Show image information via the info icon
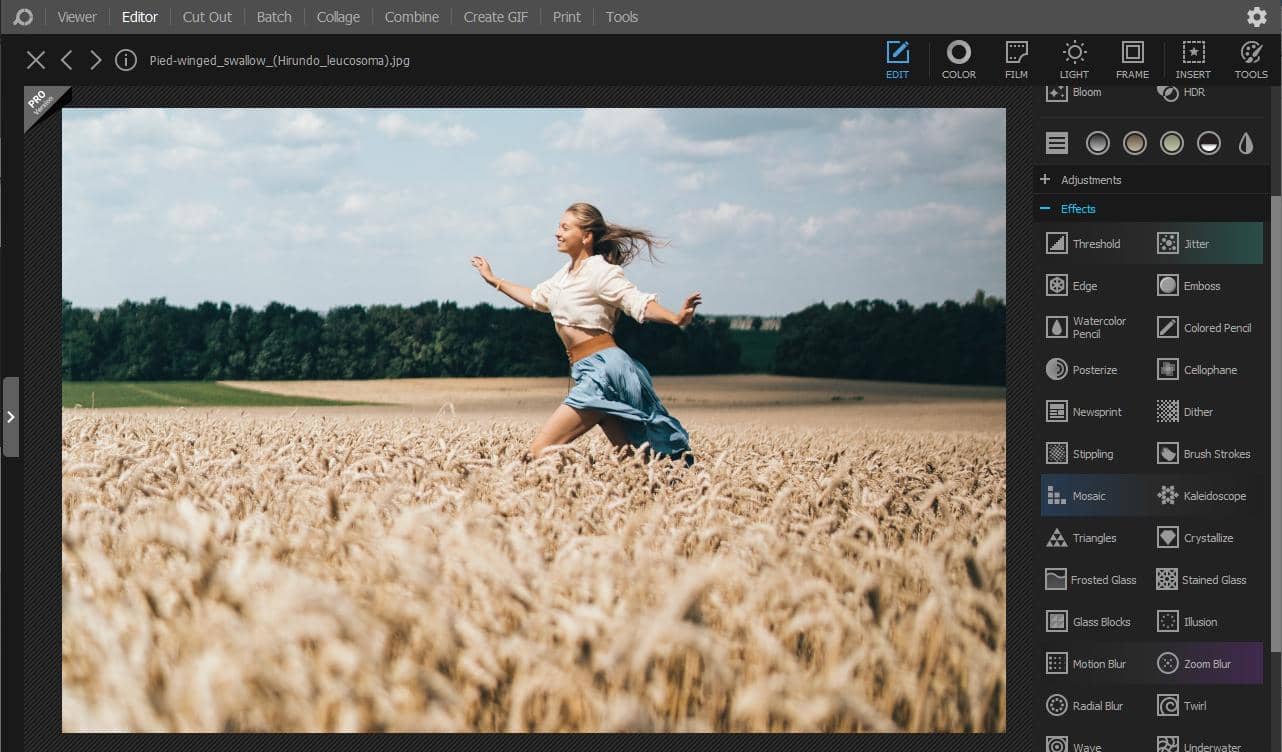 click(x=125, y=60)
